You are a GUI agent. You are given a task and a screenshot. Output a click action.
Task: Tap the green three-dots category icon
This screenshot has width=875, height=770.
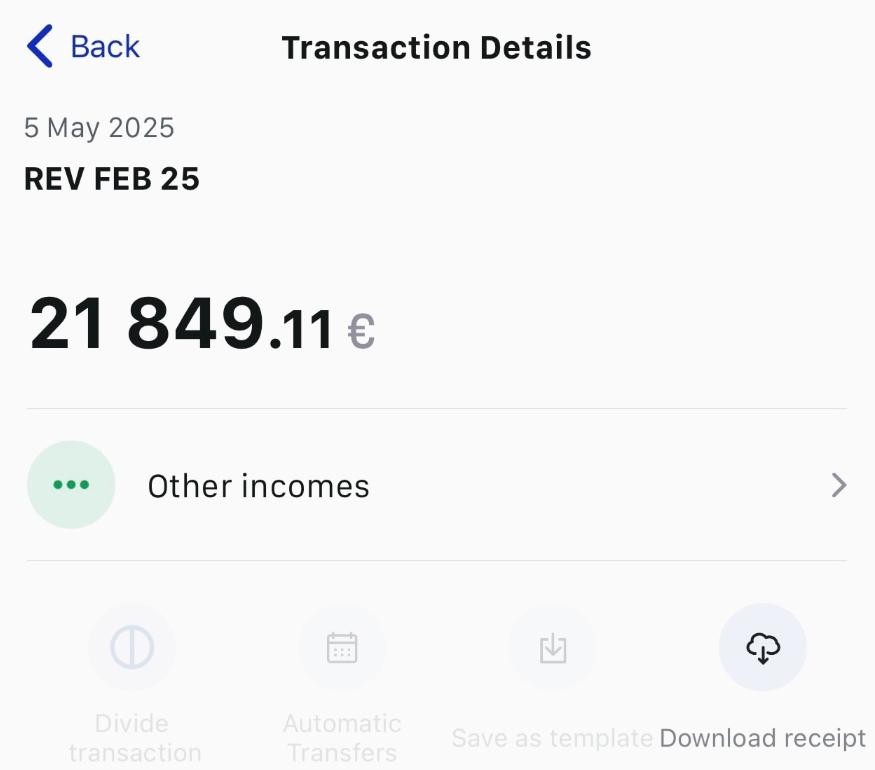71,485
